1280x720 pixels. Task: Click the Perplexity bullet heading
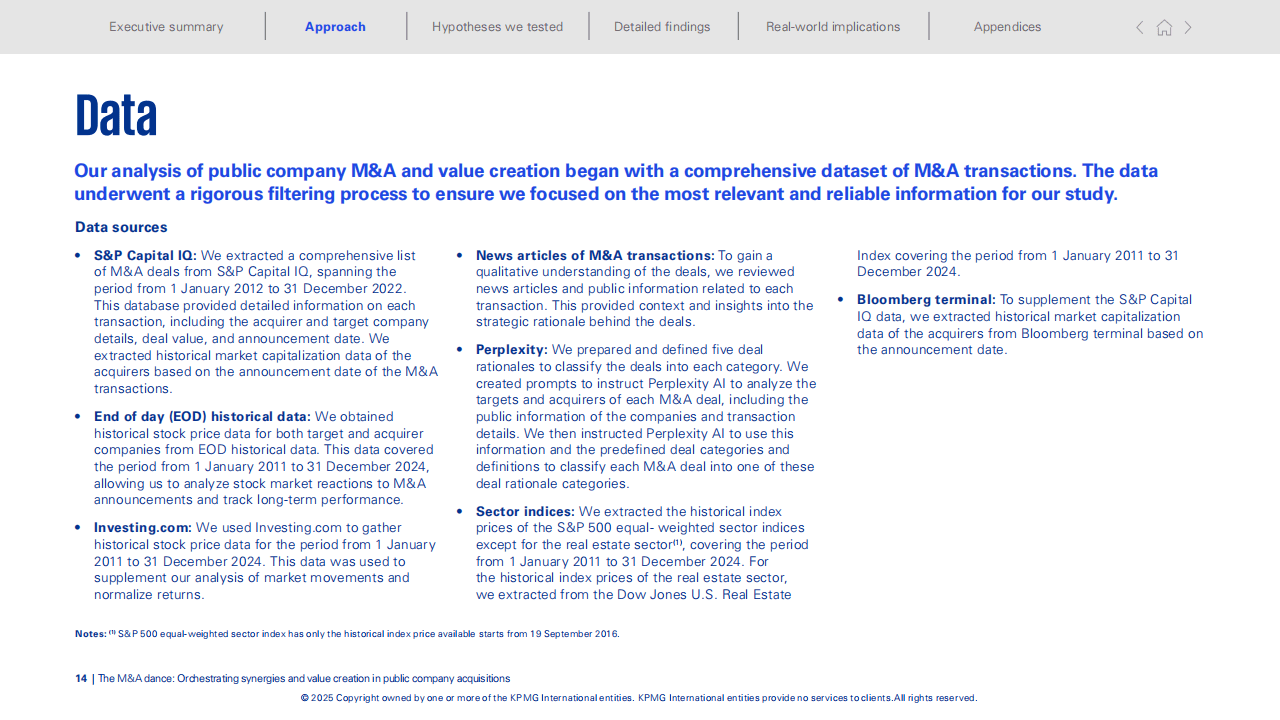click(511, 349)
